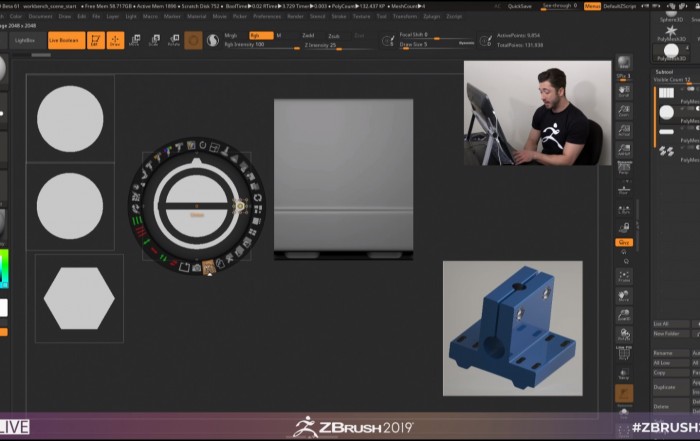Adjust the Z Intensity slider

(320, 45)
